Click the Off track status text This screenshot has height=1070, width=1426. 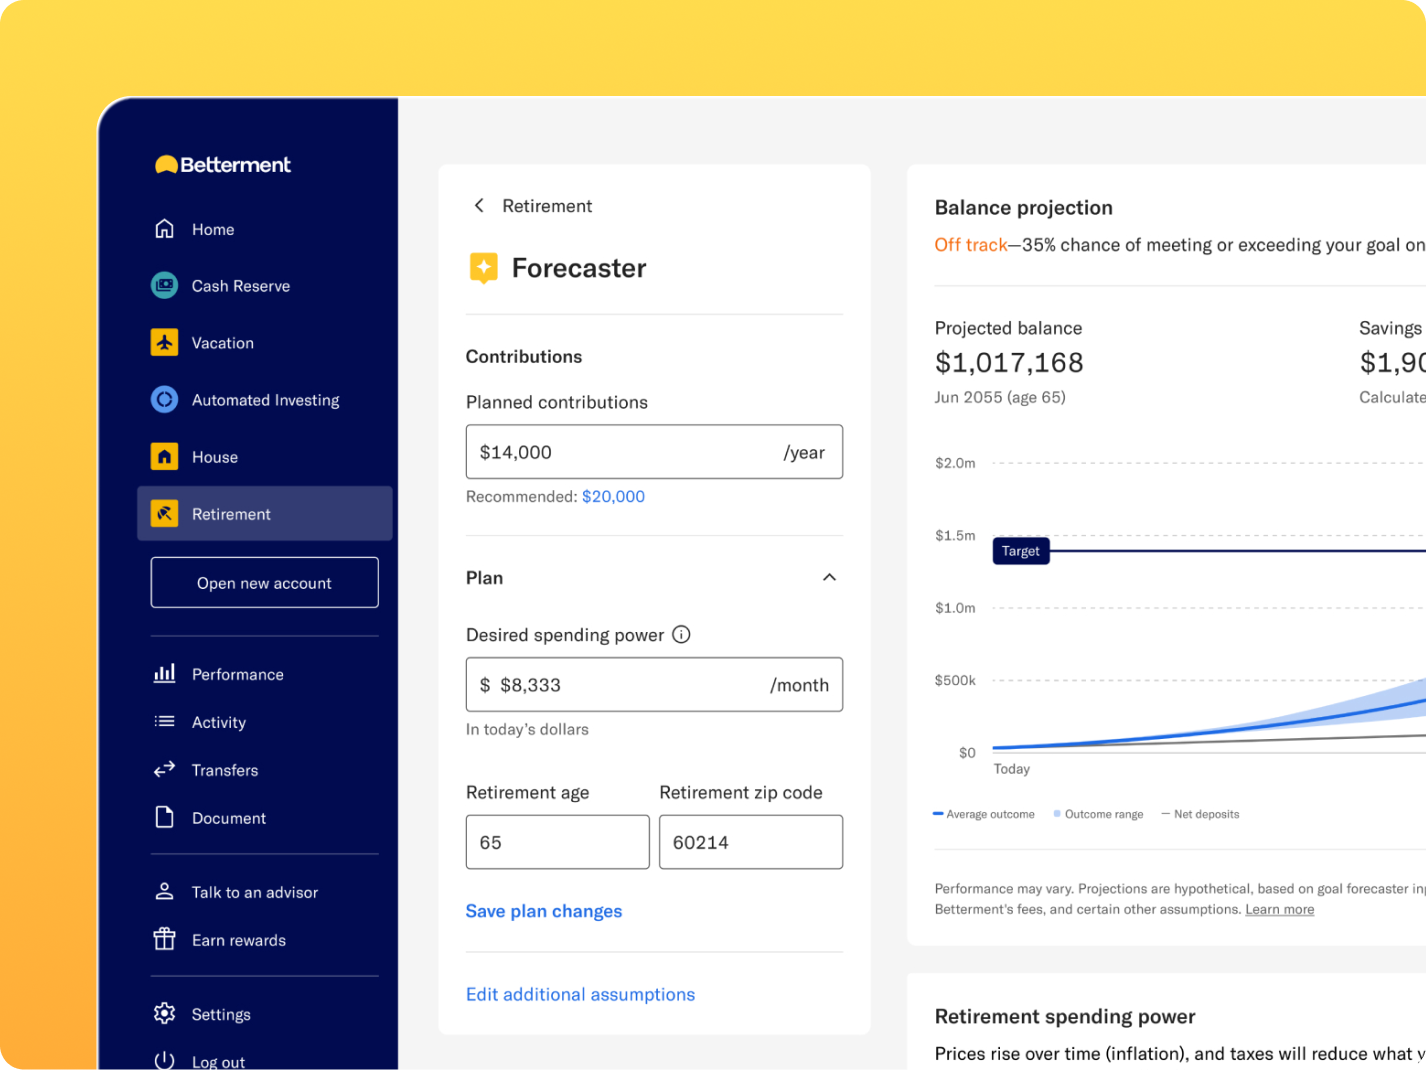pos(970,245)
